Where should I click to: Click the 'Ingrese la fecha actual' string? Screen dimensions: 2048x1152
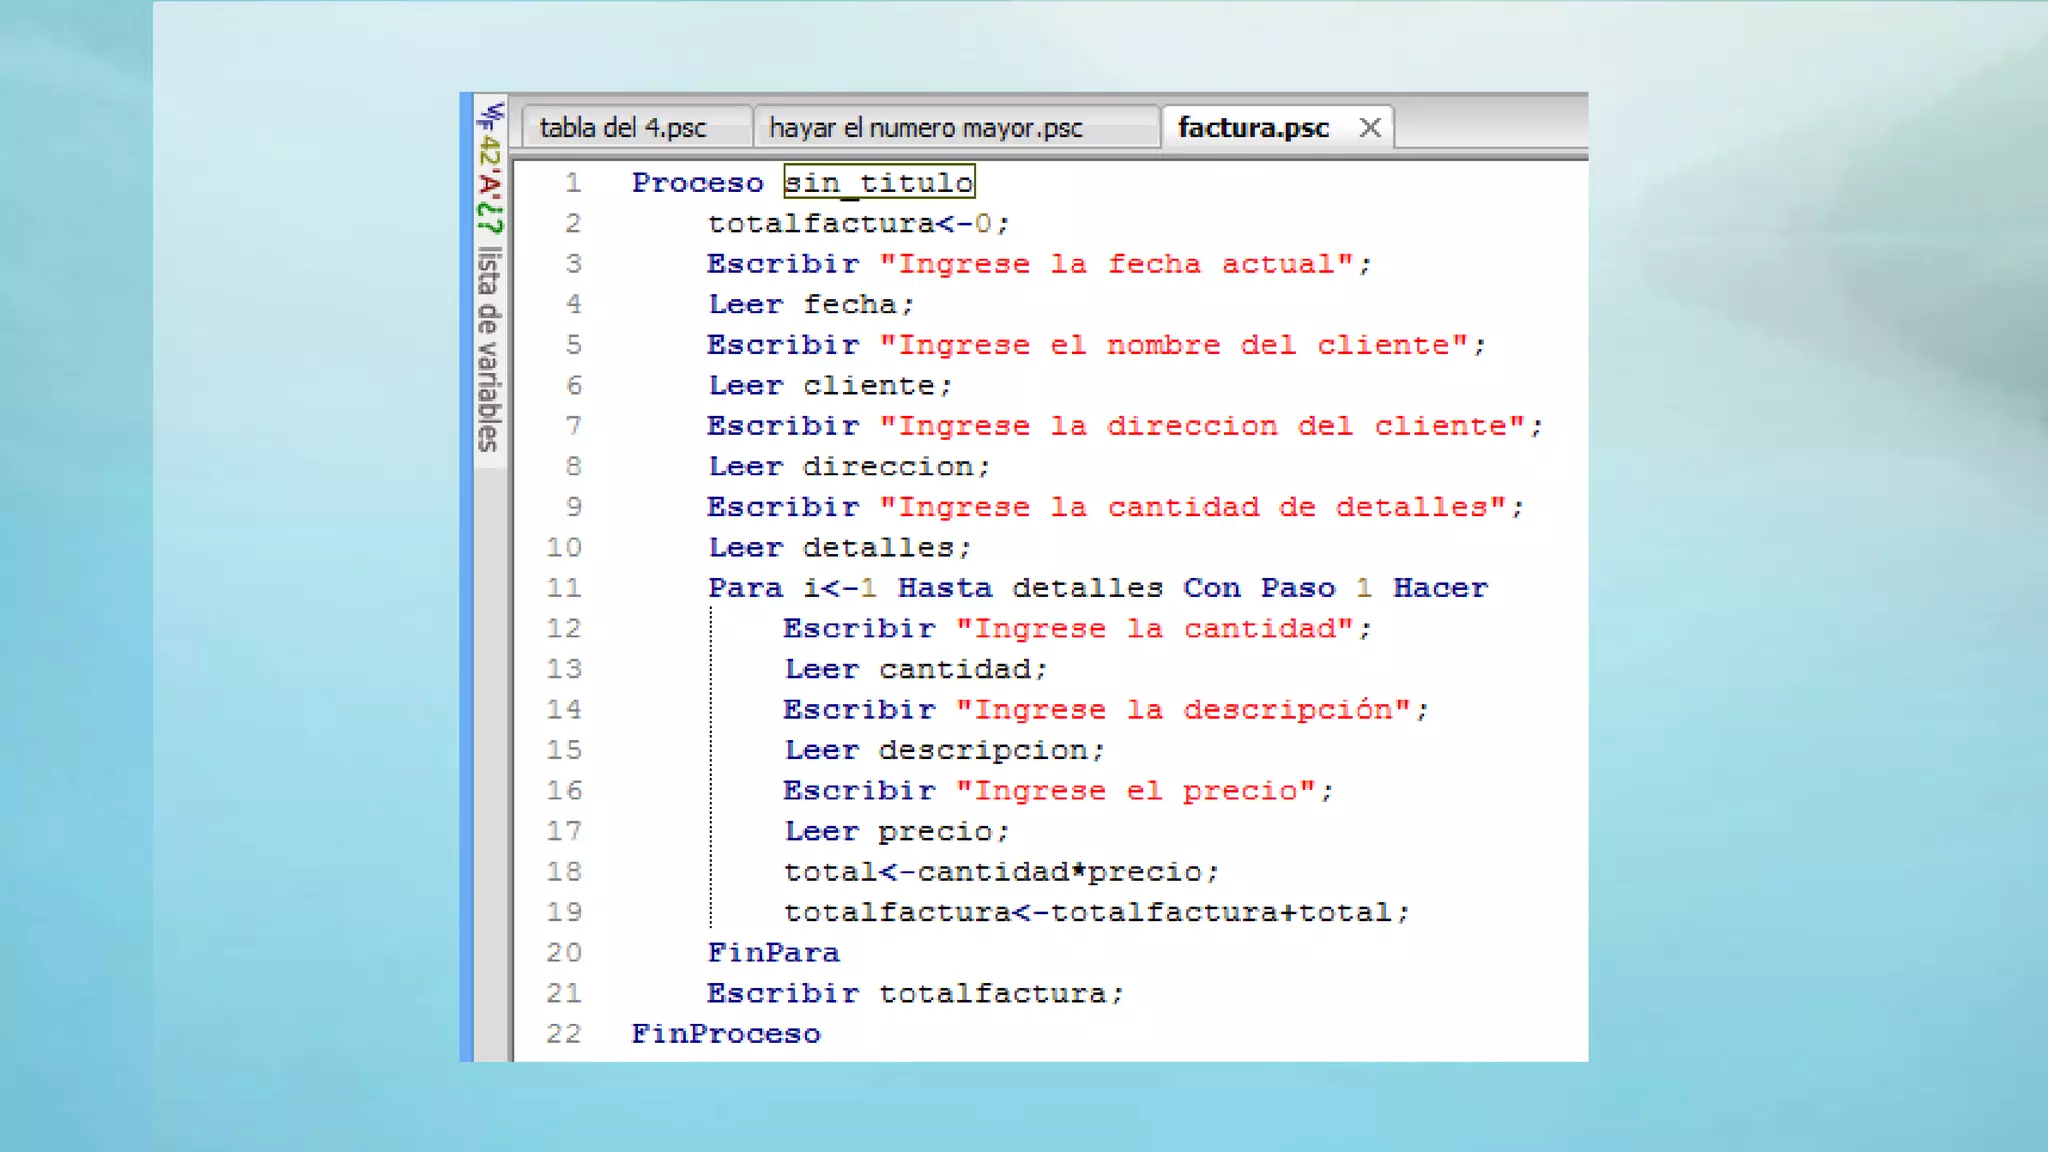point(1116,264)
